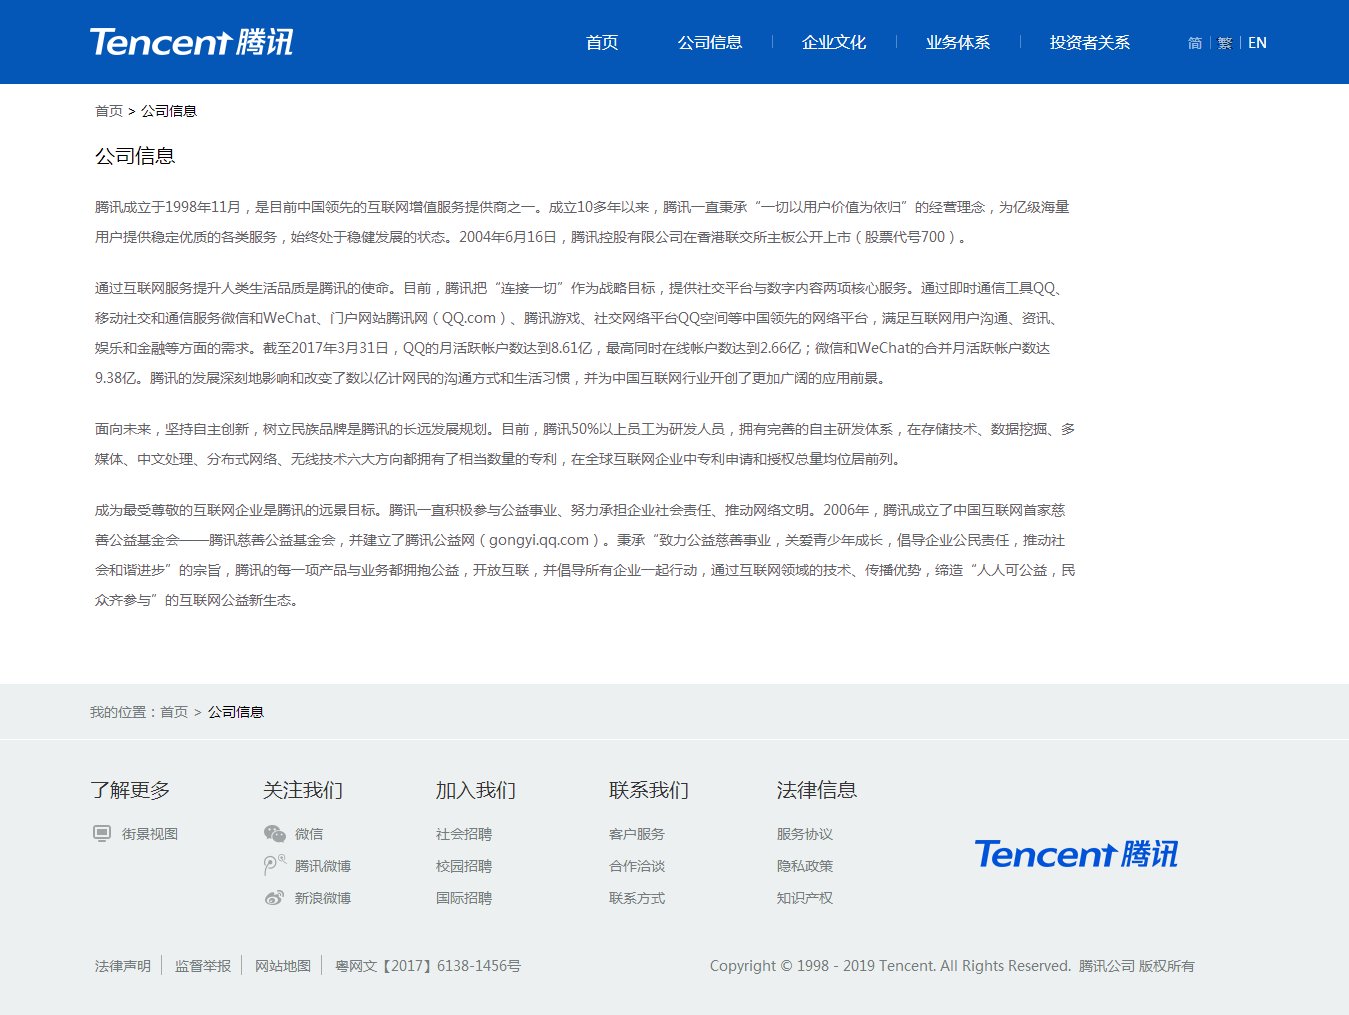Open the 法律声明 footer link
Image resolution: width=1349 pixels, height=1015 pixels.
tap(123, 966)
